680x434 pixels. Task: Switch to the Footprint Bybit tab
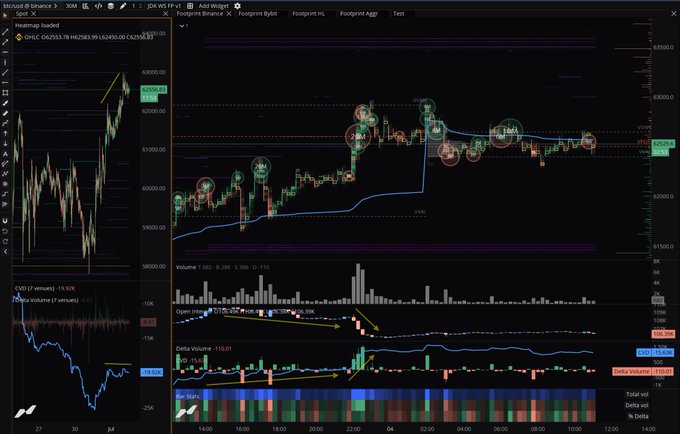(258, 14)
